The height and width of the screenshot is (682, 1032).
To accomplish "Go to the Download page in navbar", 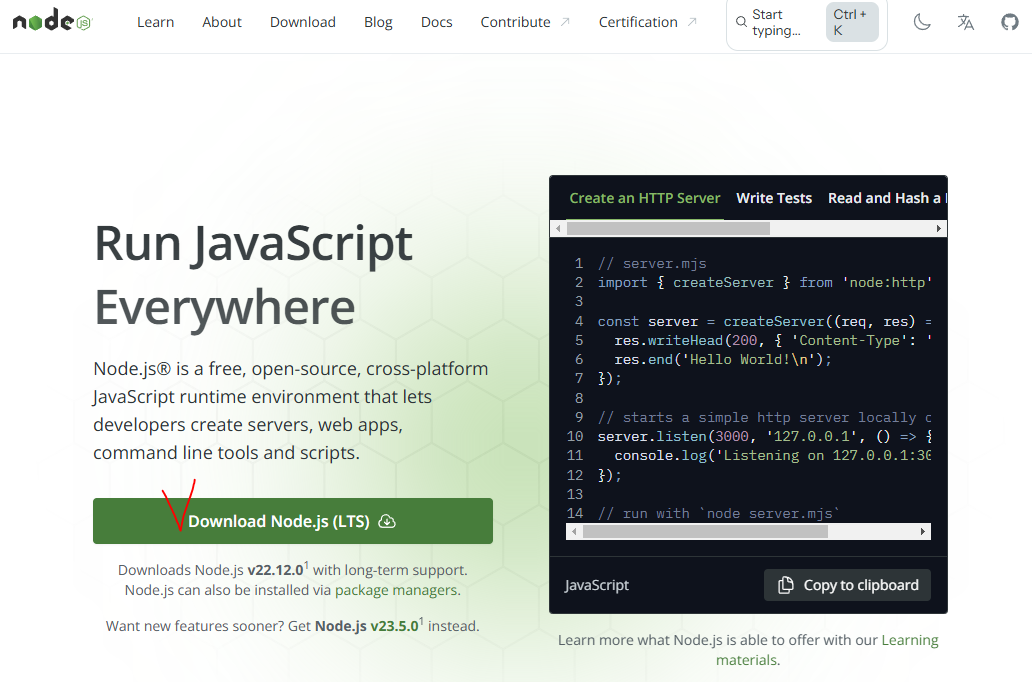I will pos(303,22).
